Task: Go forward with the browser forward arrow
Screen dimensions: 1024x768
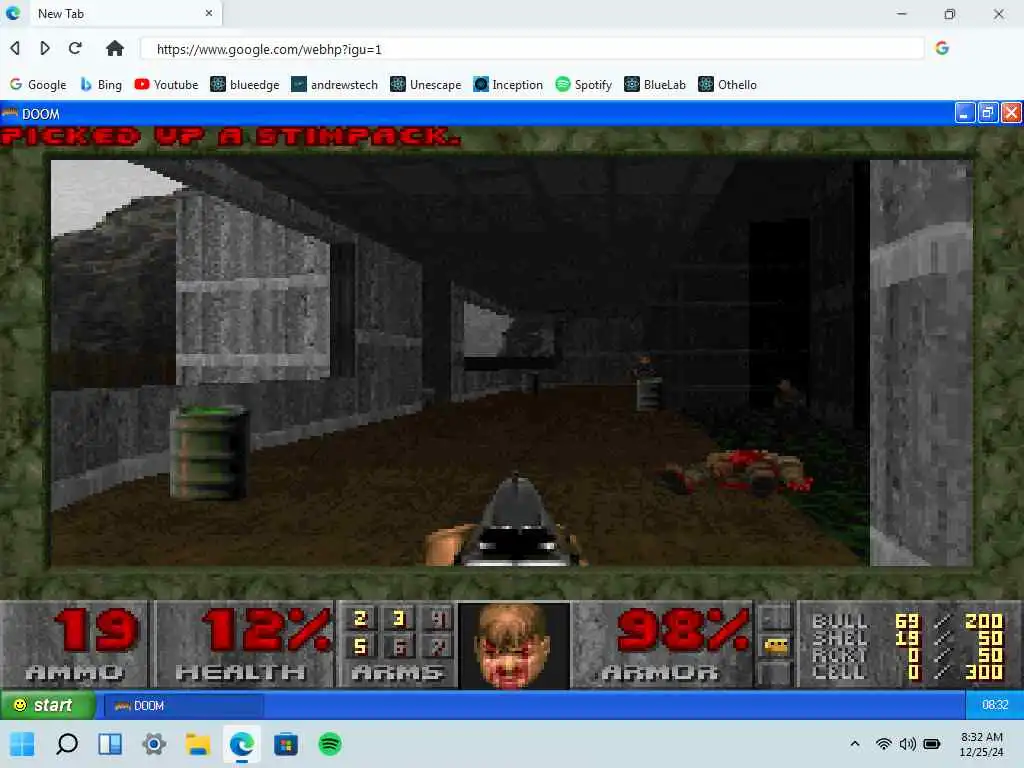Action: [x=44, y=48]
